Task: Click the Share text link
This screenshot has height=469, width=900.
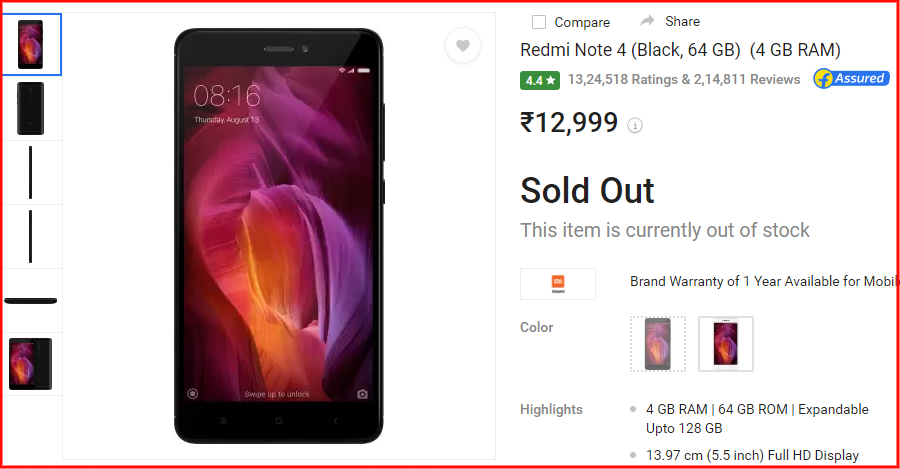Action: [682, 21]
